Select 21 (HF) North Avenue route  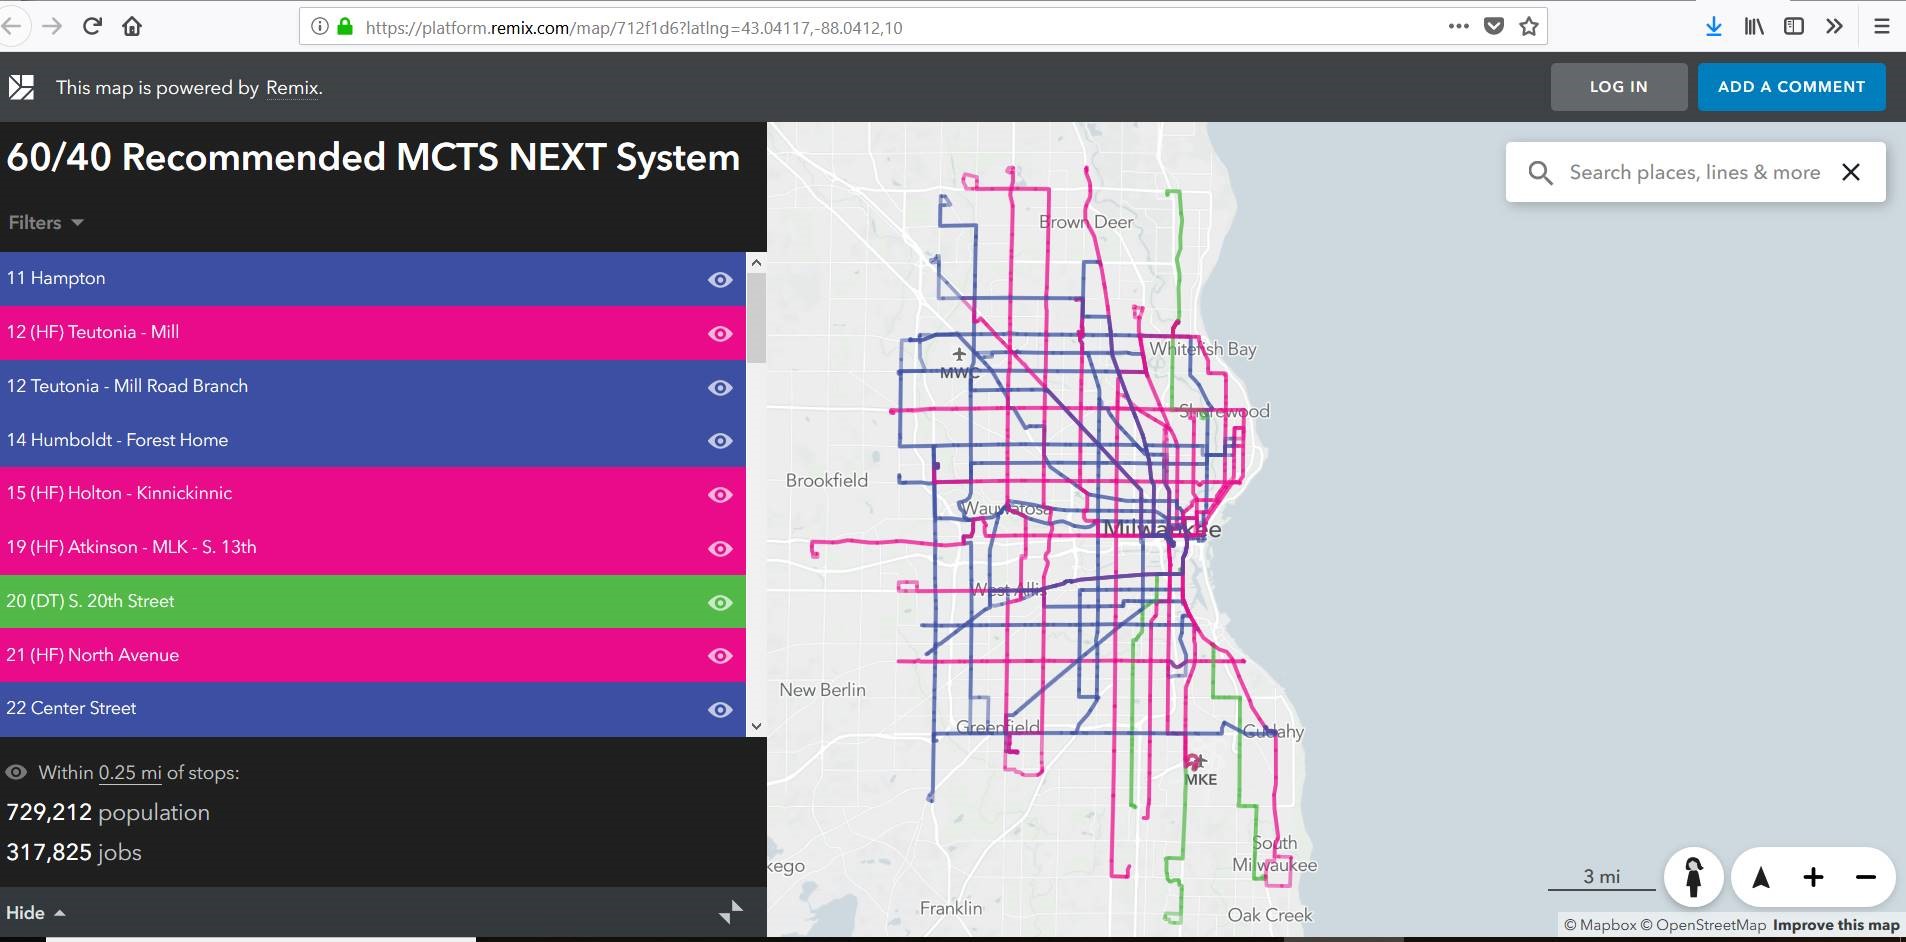point(92,655)
